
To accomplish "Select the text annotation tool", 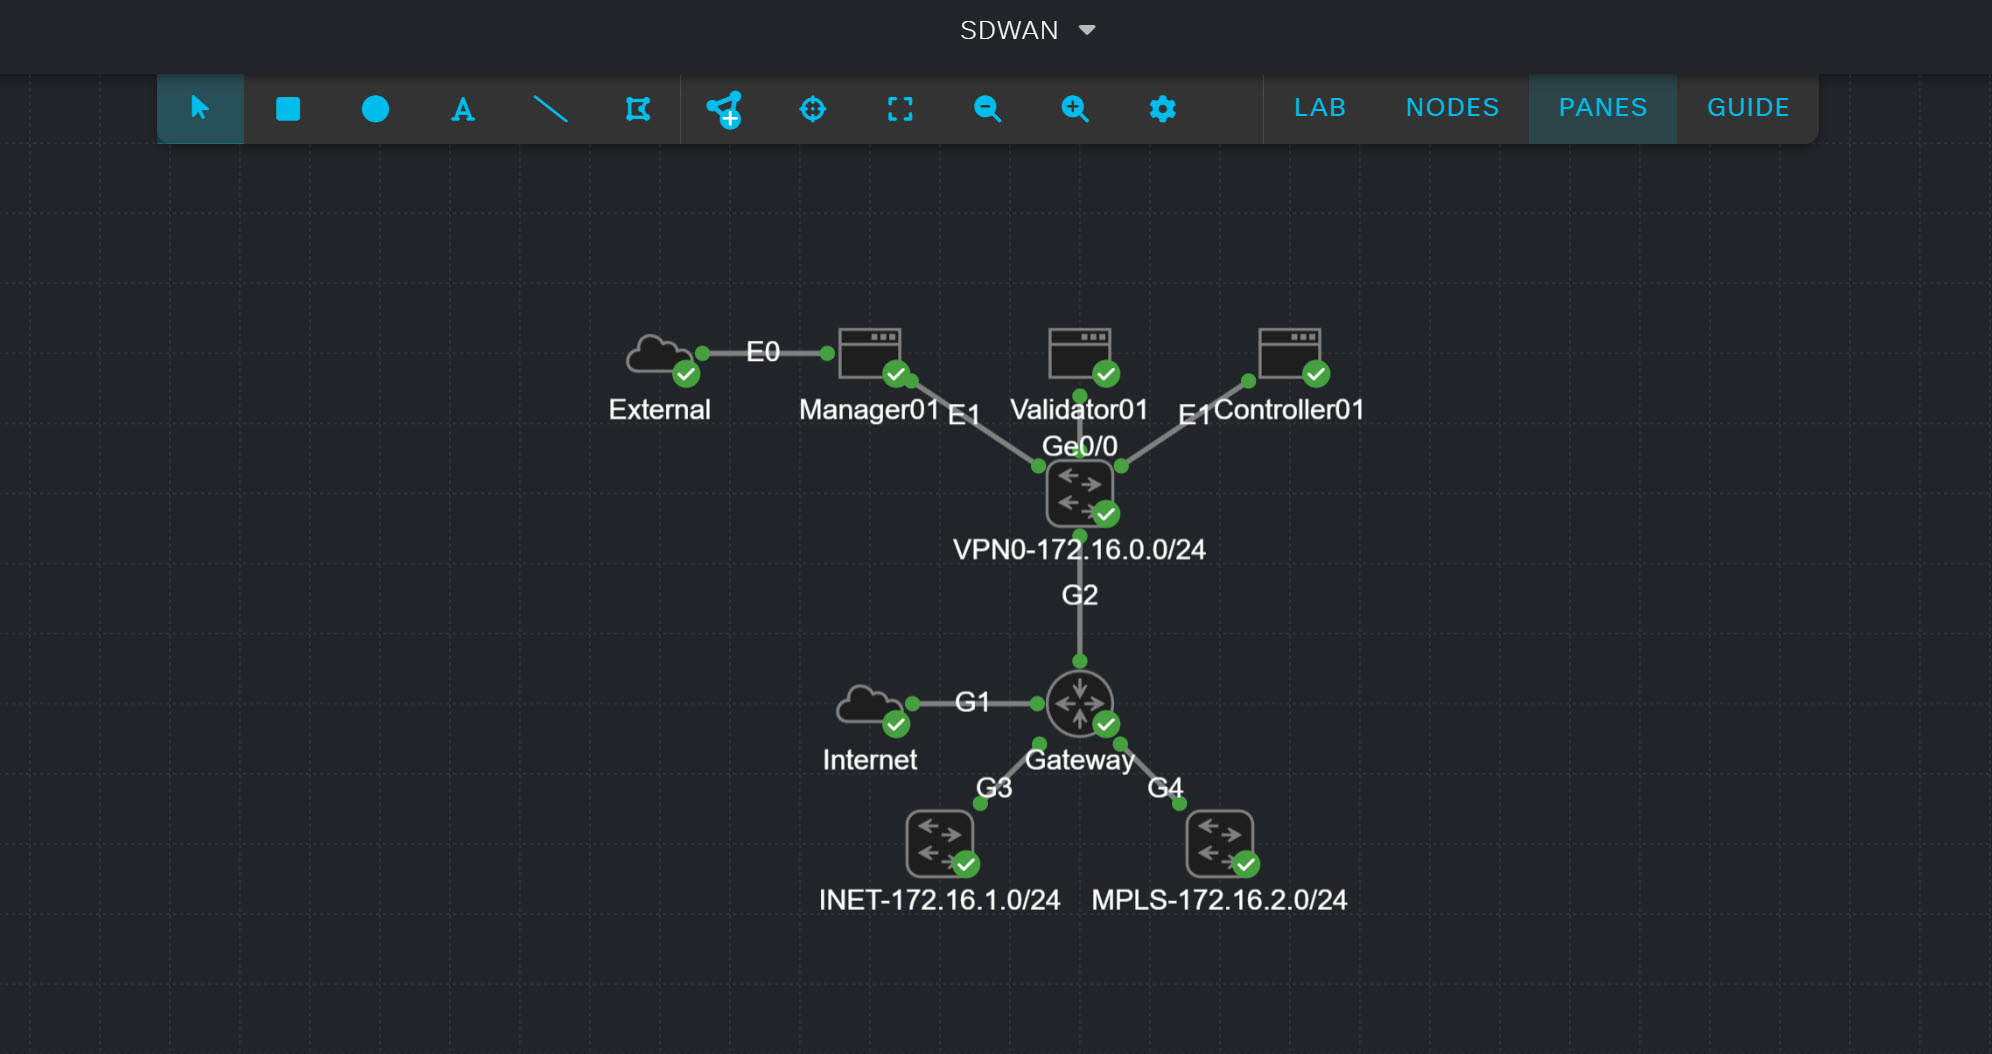I will tap(462, 108).
